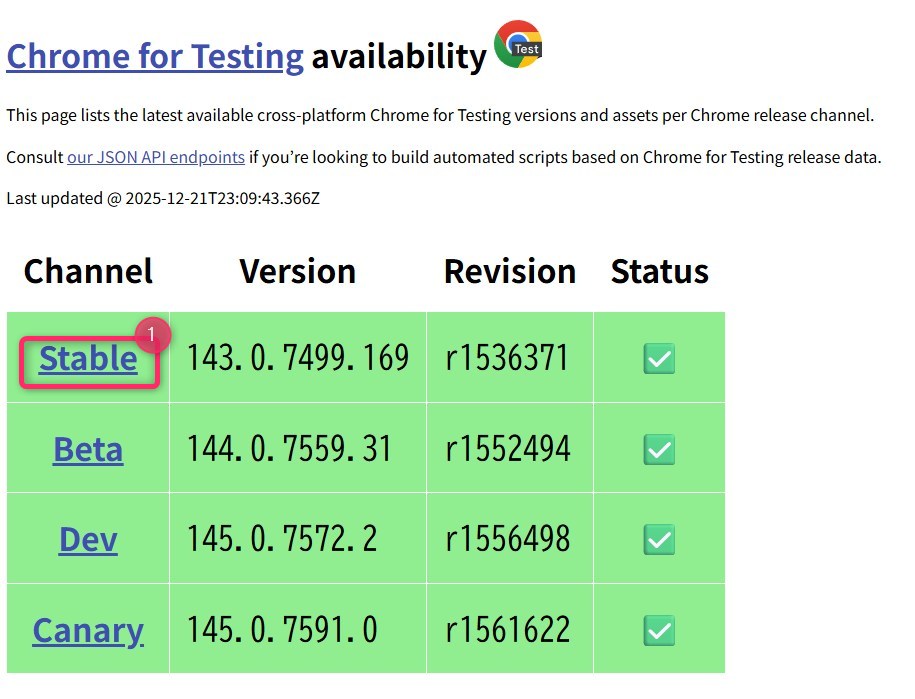Viewport: 915px width, 699px height.
Task: Click the Version column header
Action: click(298, 271)
